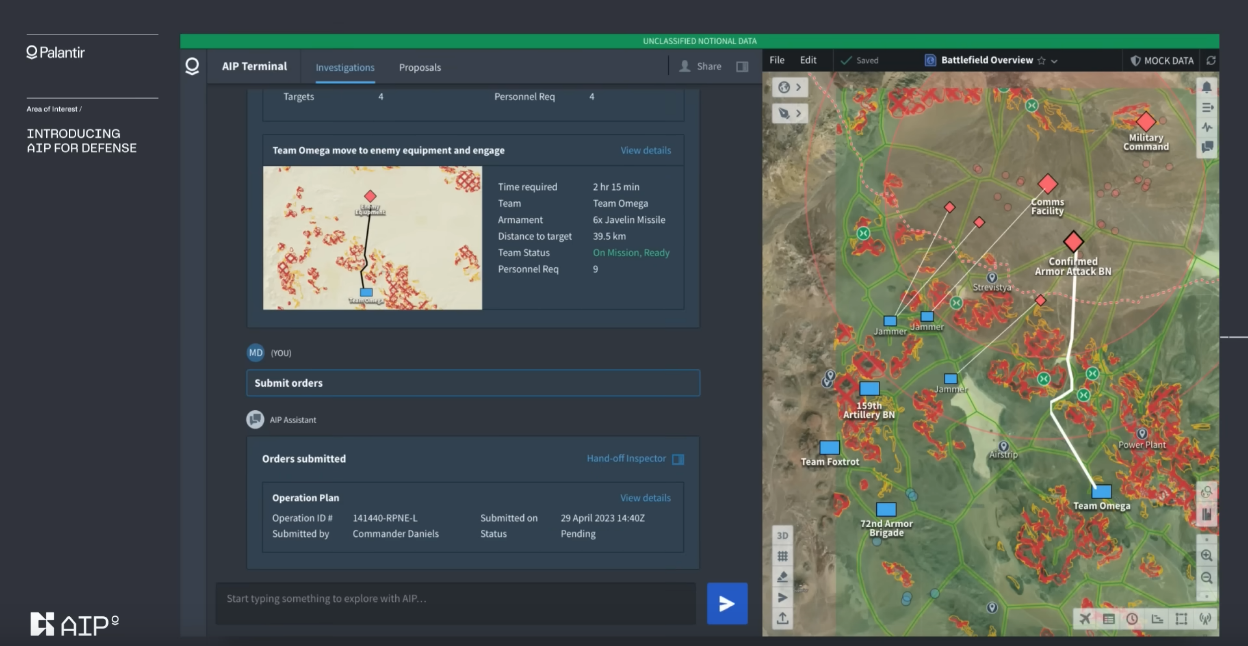Expand the globe layers panel chevron
Screen dimensions: 1248x646
pos(799,87)
